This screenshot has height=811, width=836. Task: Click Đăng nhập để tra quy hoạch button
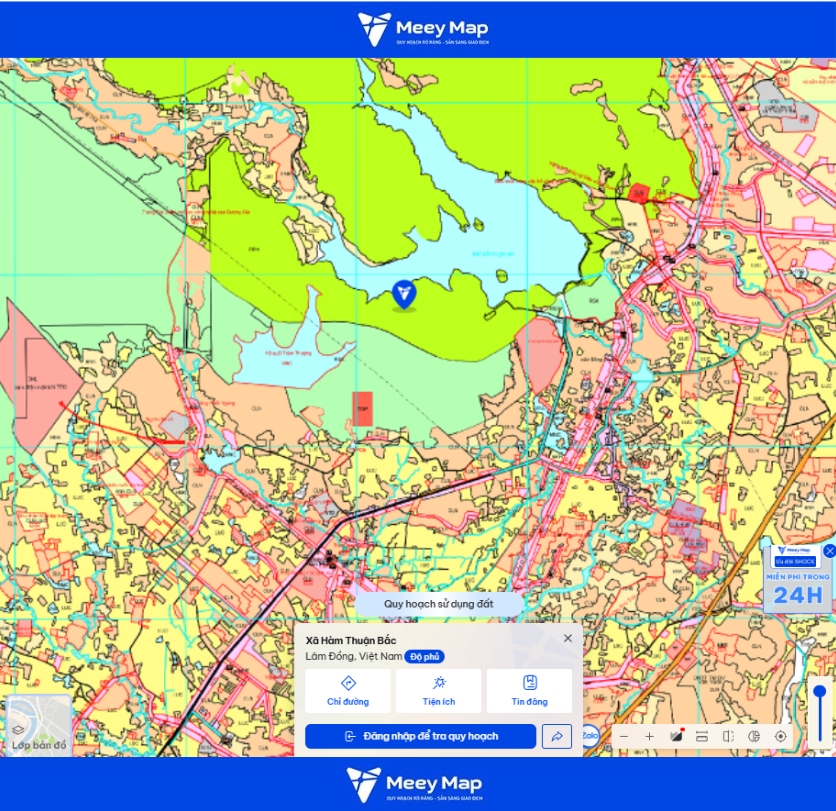[x=420, y=736]
